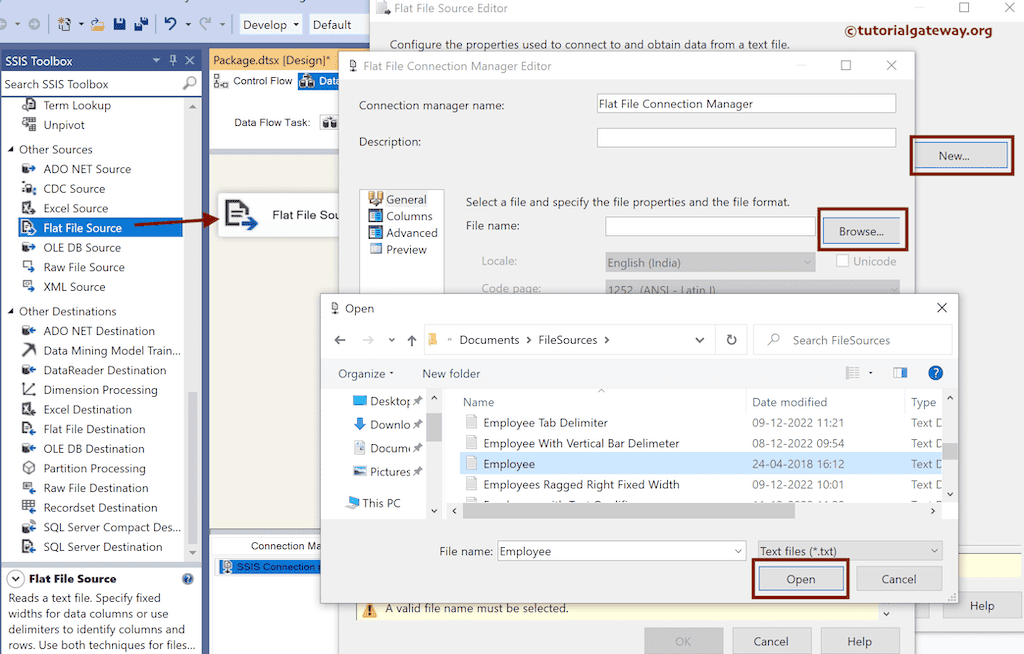Click Flat File Source component on canvas

pos(279,215)
